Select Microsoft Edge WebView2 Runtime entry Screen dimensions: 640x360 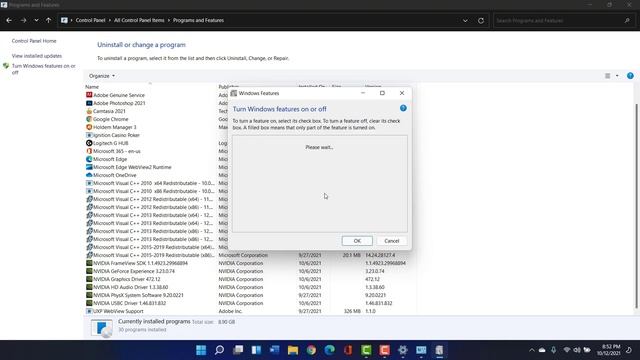coord(132,167)
